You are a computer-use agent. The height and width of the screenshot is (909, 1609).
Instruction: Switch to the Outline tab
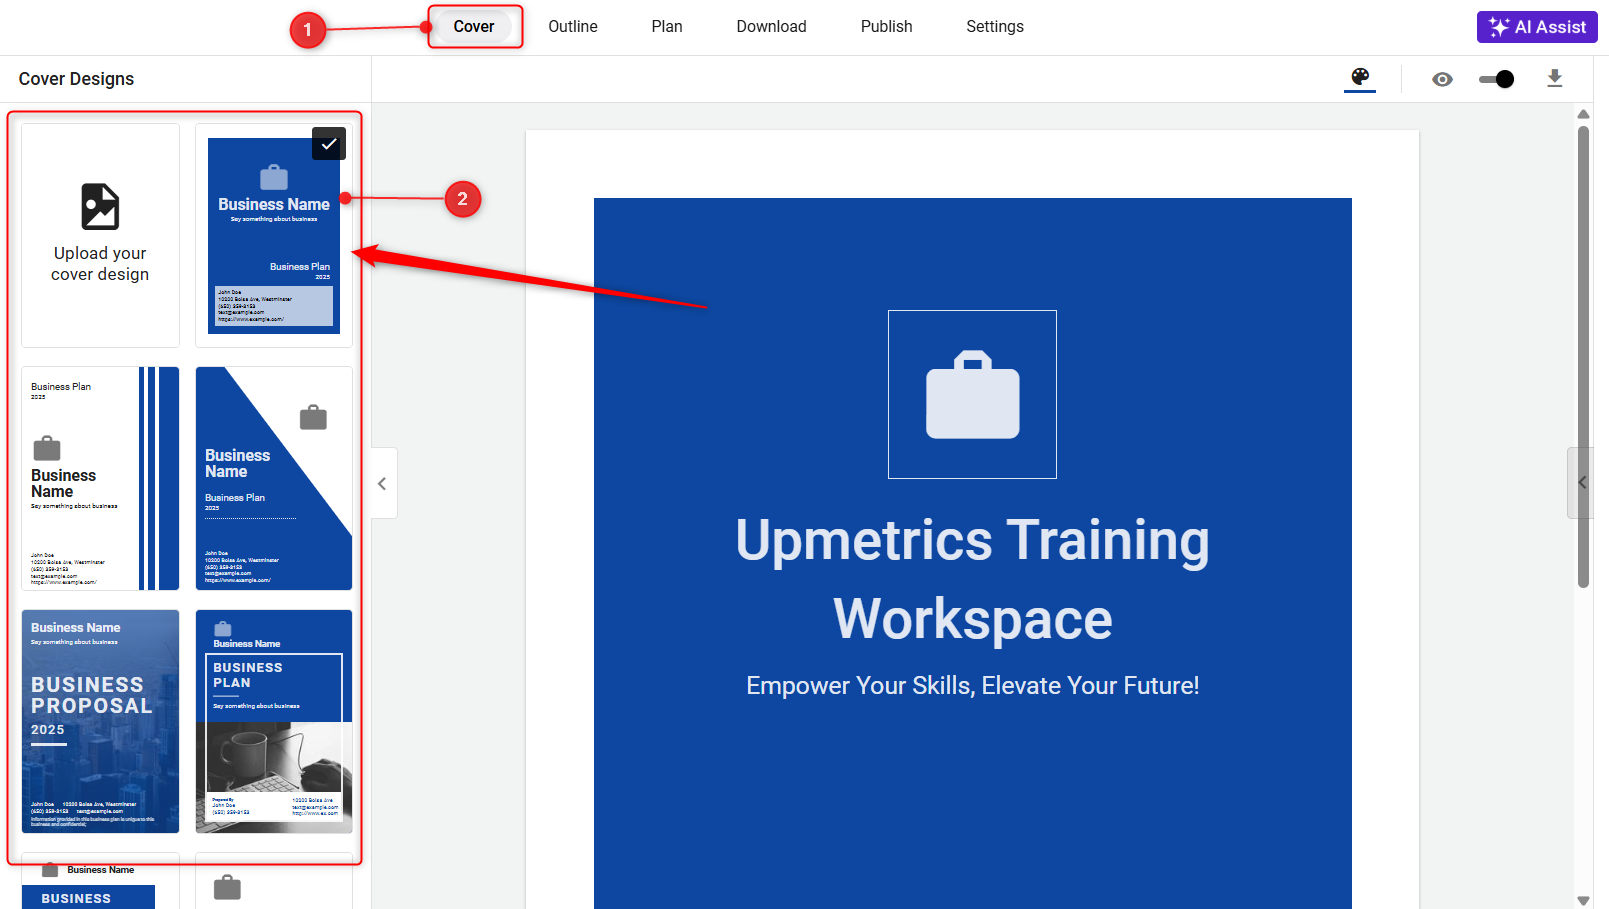point(573,27)
